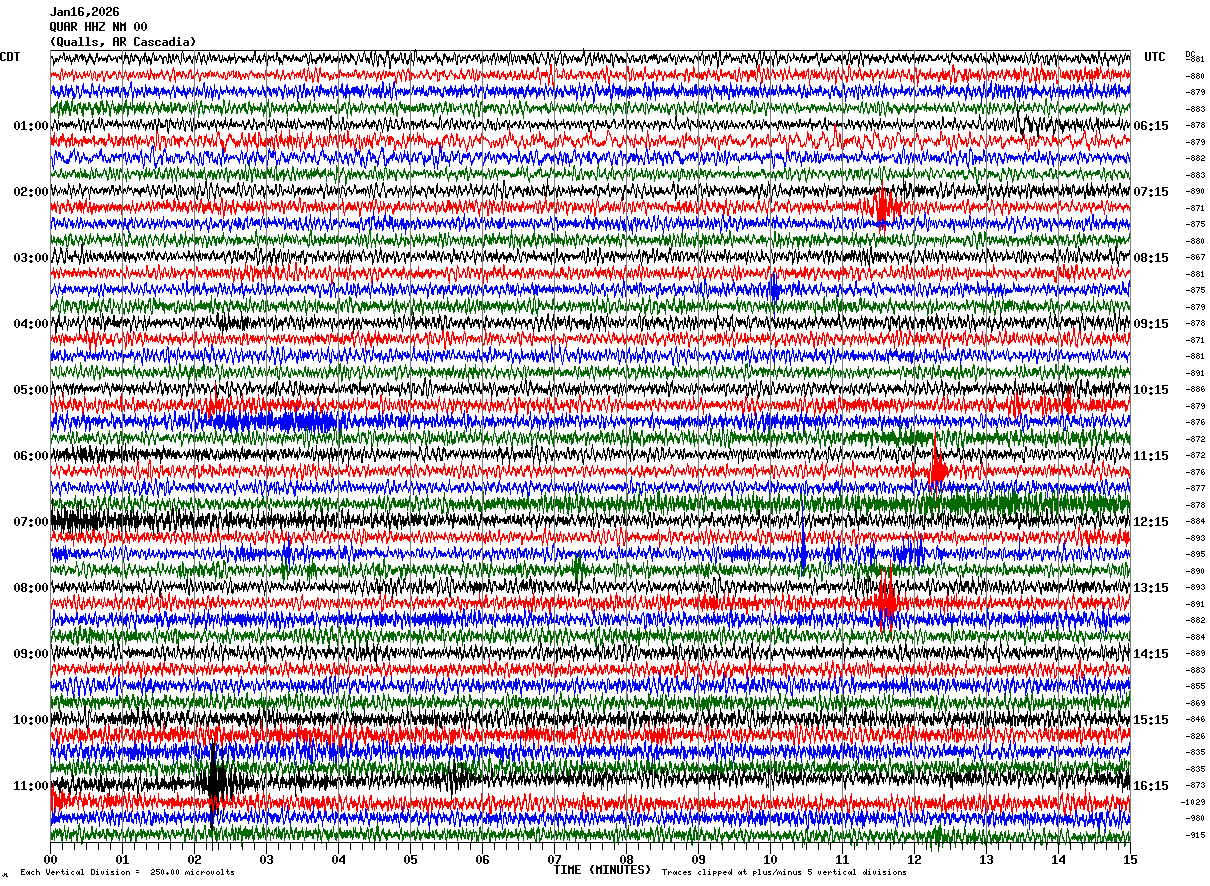Click the -826 DC offset value
The width and height of the screenshot is (1210, 886).
(1195, 736)
